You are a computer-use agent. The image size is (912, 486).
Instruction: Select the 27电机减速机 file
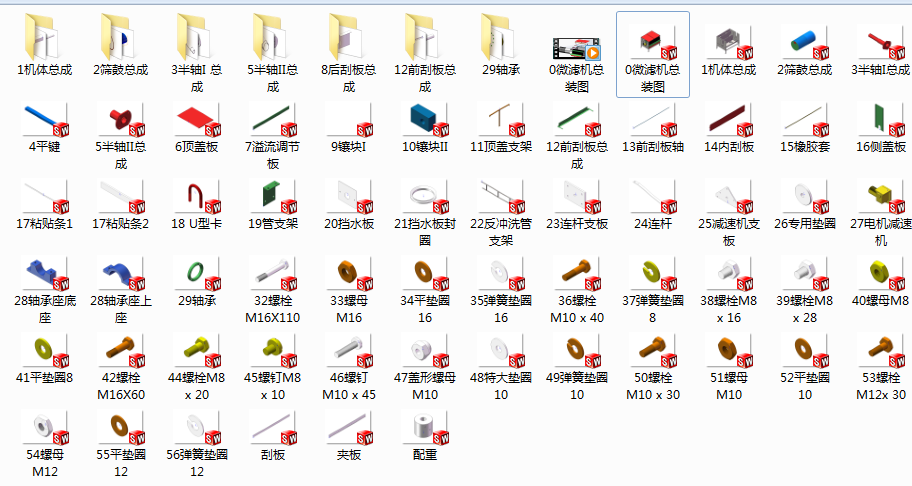[x=881, y=213]
